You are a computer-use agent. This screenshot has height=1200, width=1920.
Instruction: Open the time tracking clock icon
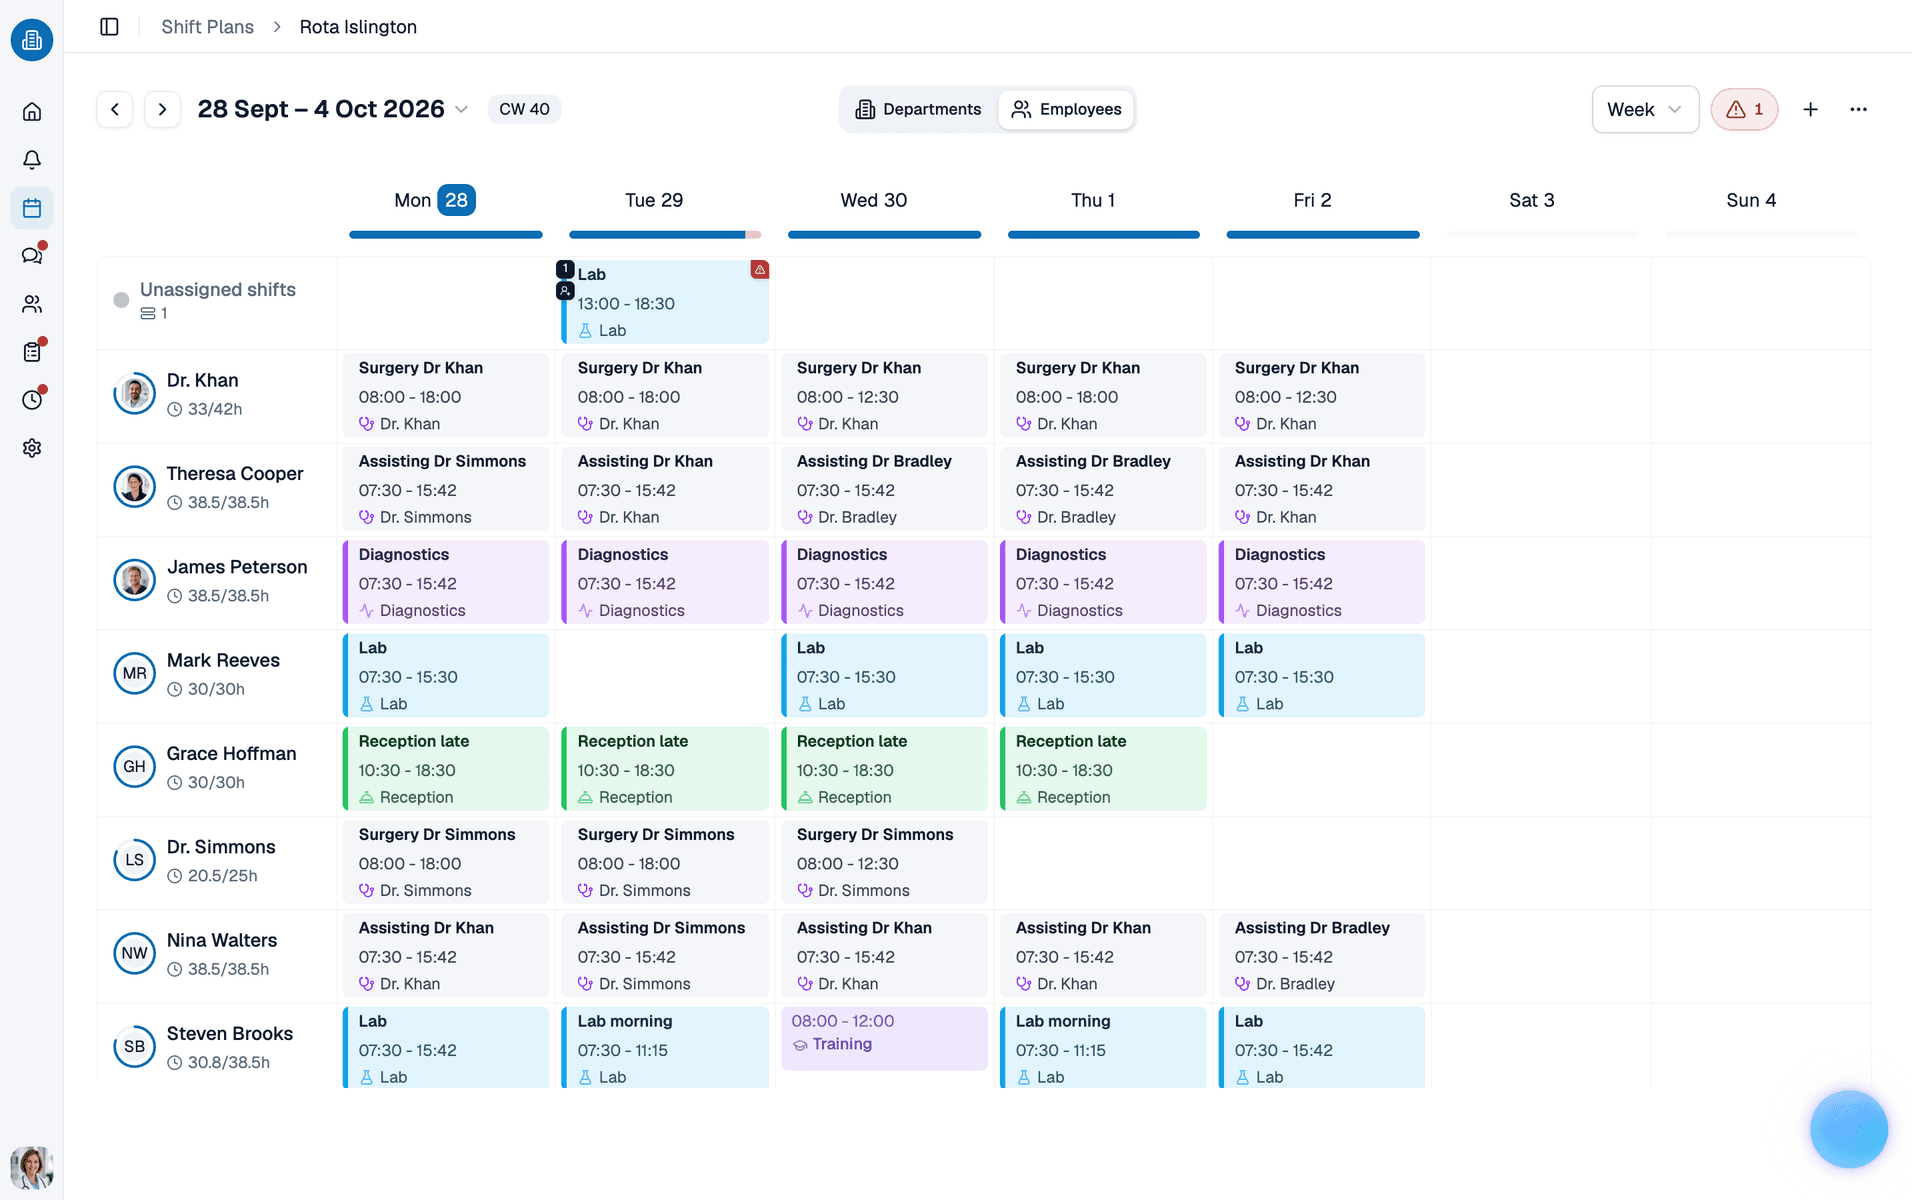32,400
